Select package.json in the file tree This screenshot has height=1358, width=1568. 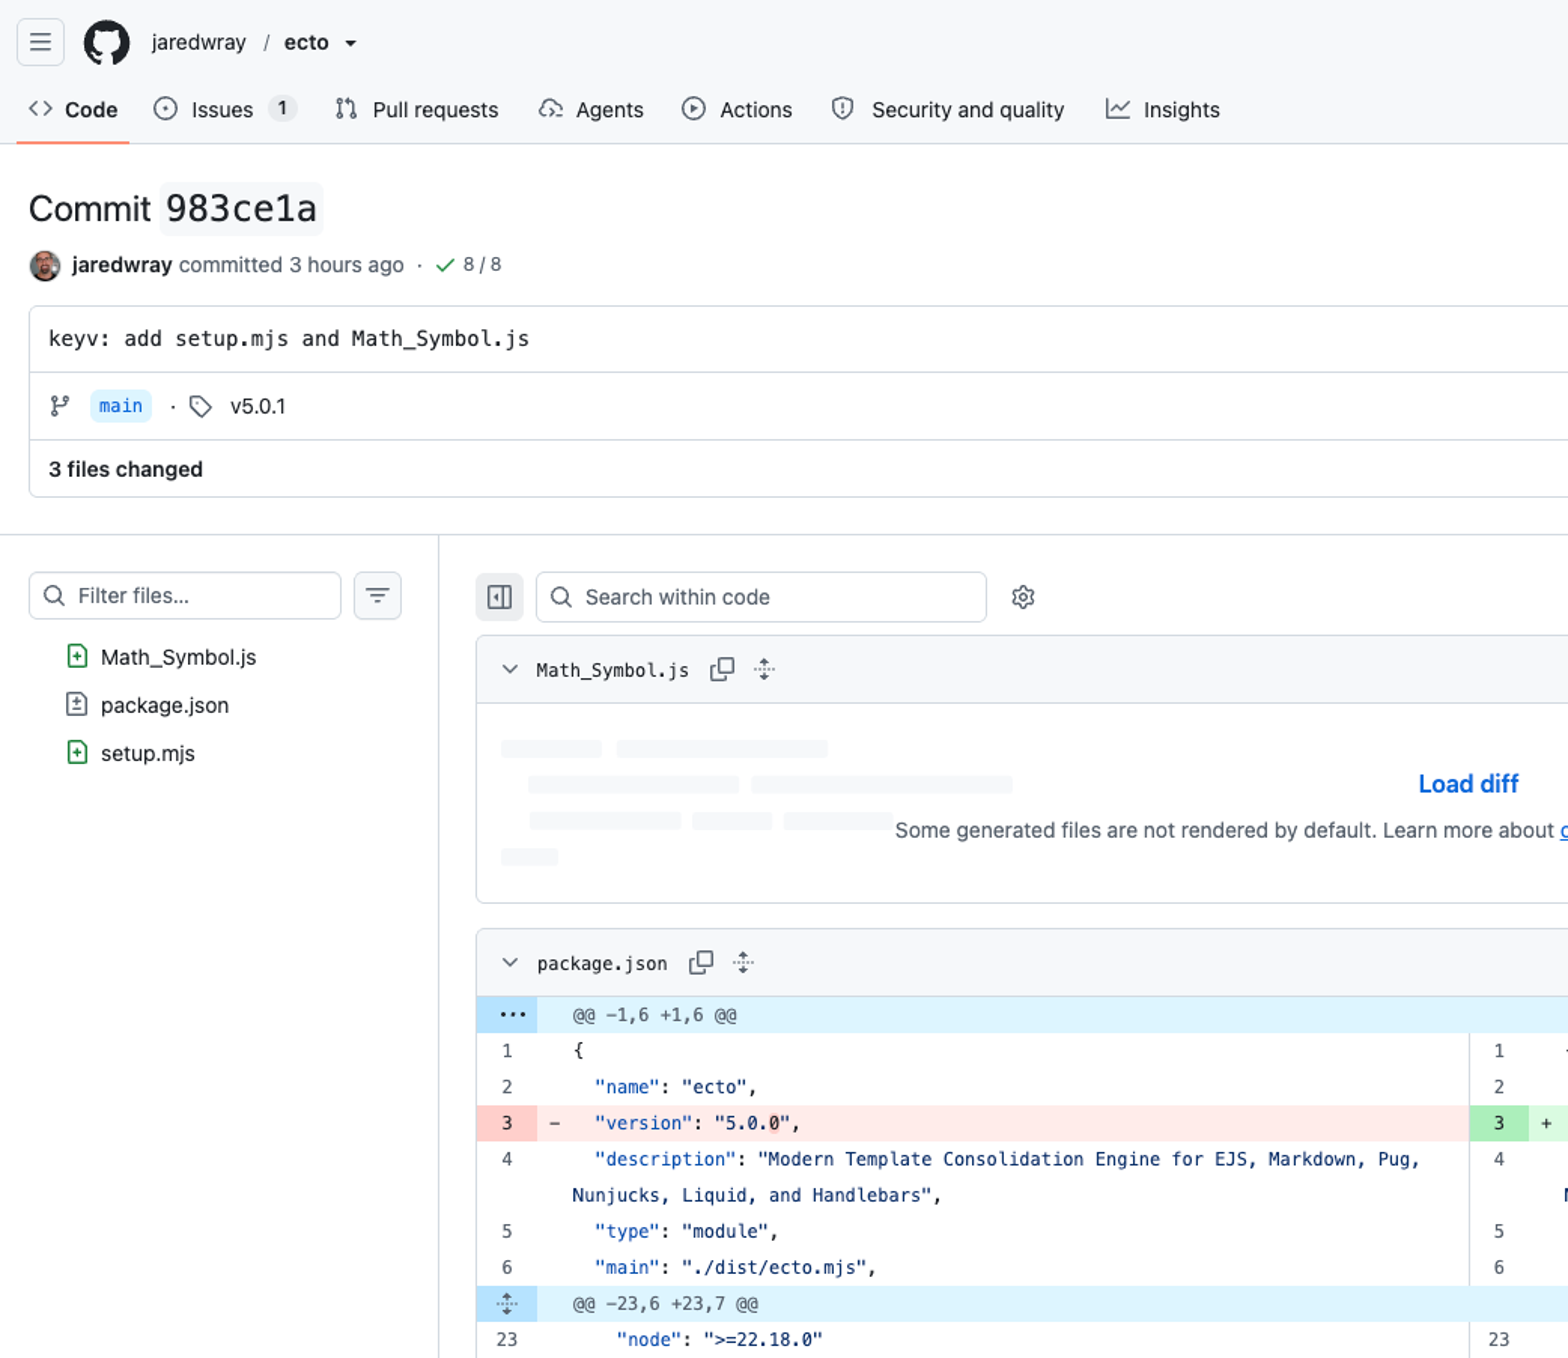click(165, 705)
